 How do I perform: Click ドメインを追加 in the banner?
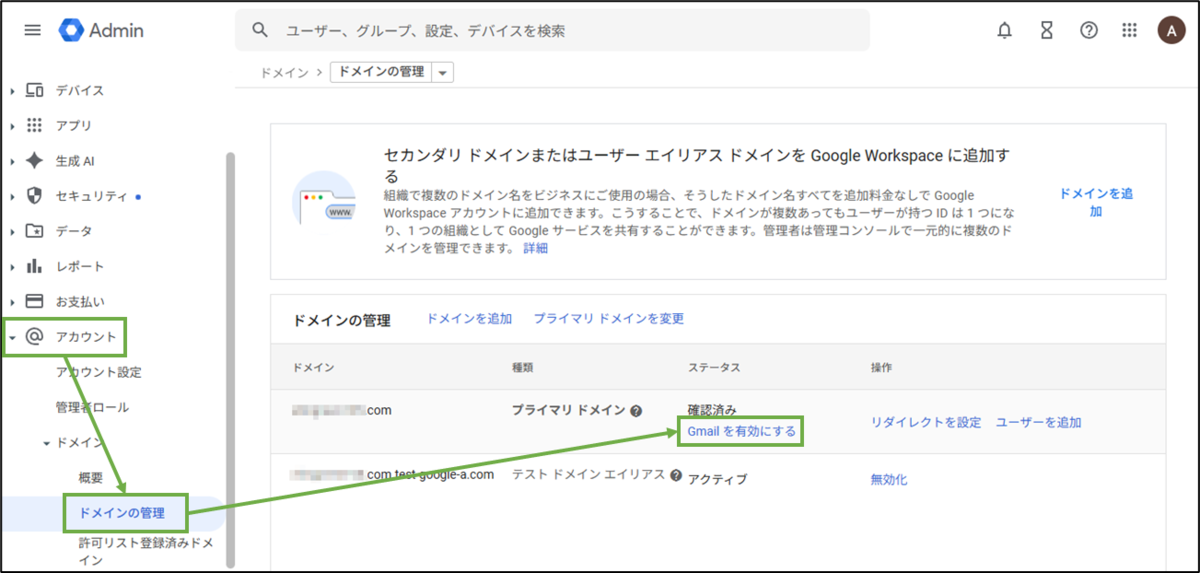(x=1096, y=202)
